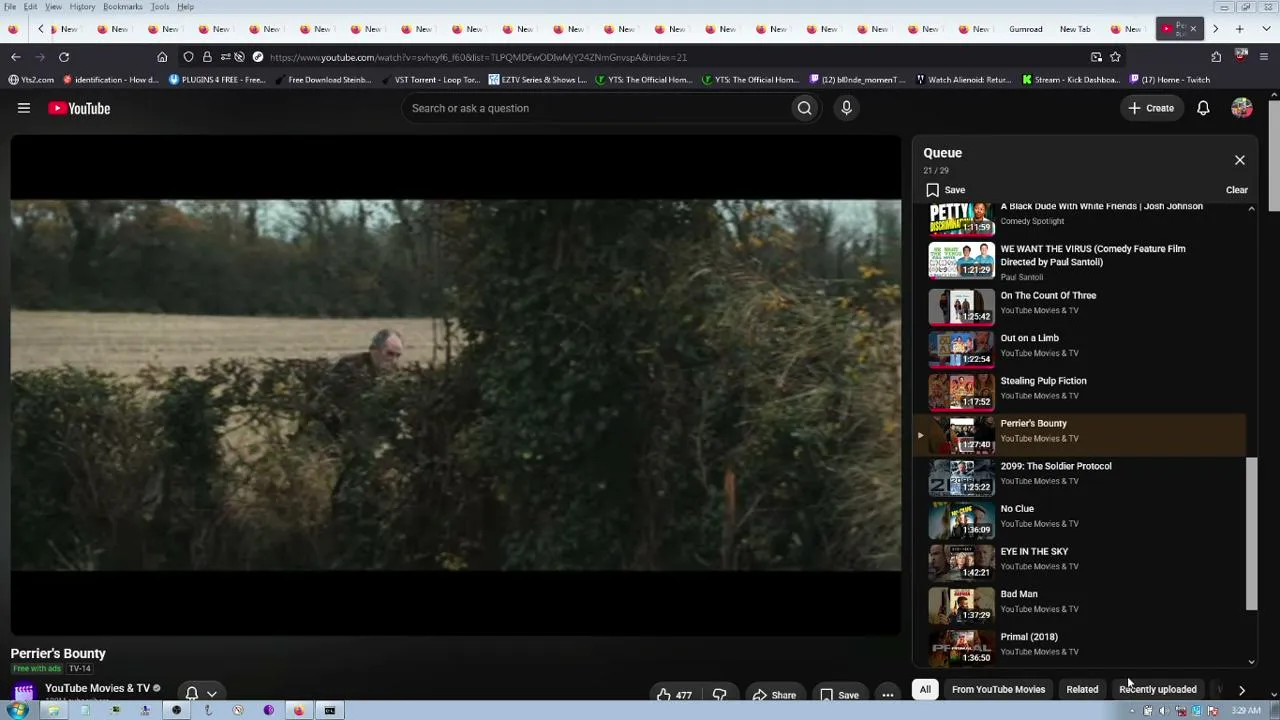Select the Recently uploaded chip

click(1158, 689)
